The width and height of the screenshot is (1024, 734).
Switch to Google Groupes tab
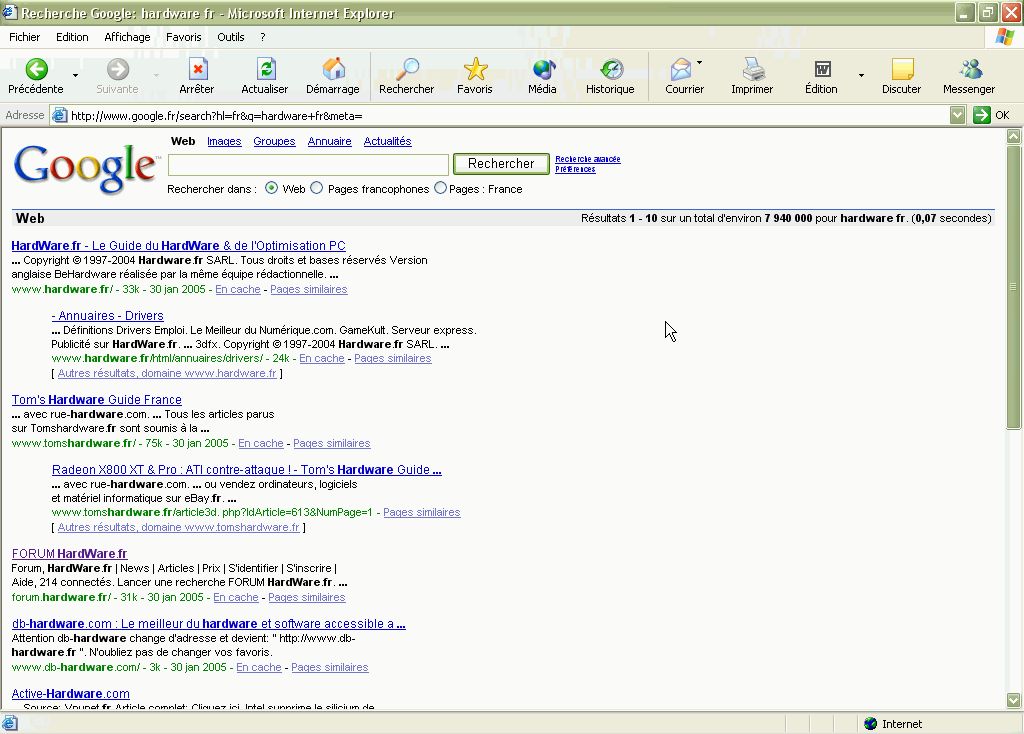click(274, 141)
